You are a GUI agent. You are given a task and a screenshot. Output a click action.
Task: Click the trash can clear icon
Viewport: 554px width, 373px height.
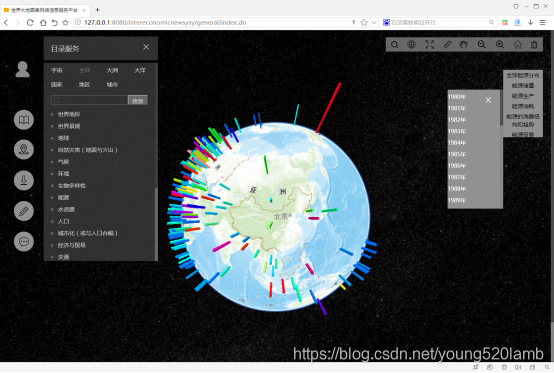(534, 45)
